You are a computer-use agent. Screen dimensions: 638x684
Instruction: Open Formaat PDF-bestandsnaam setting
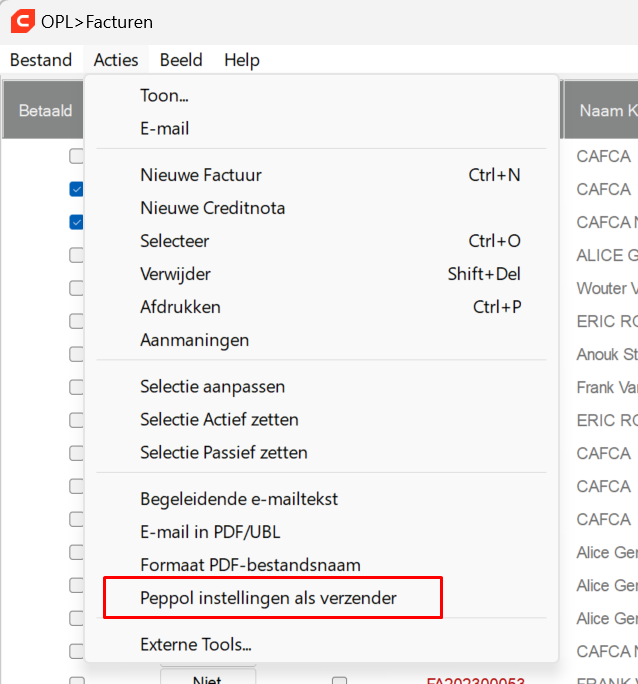[x=321, y=565]
